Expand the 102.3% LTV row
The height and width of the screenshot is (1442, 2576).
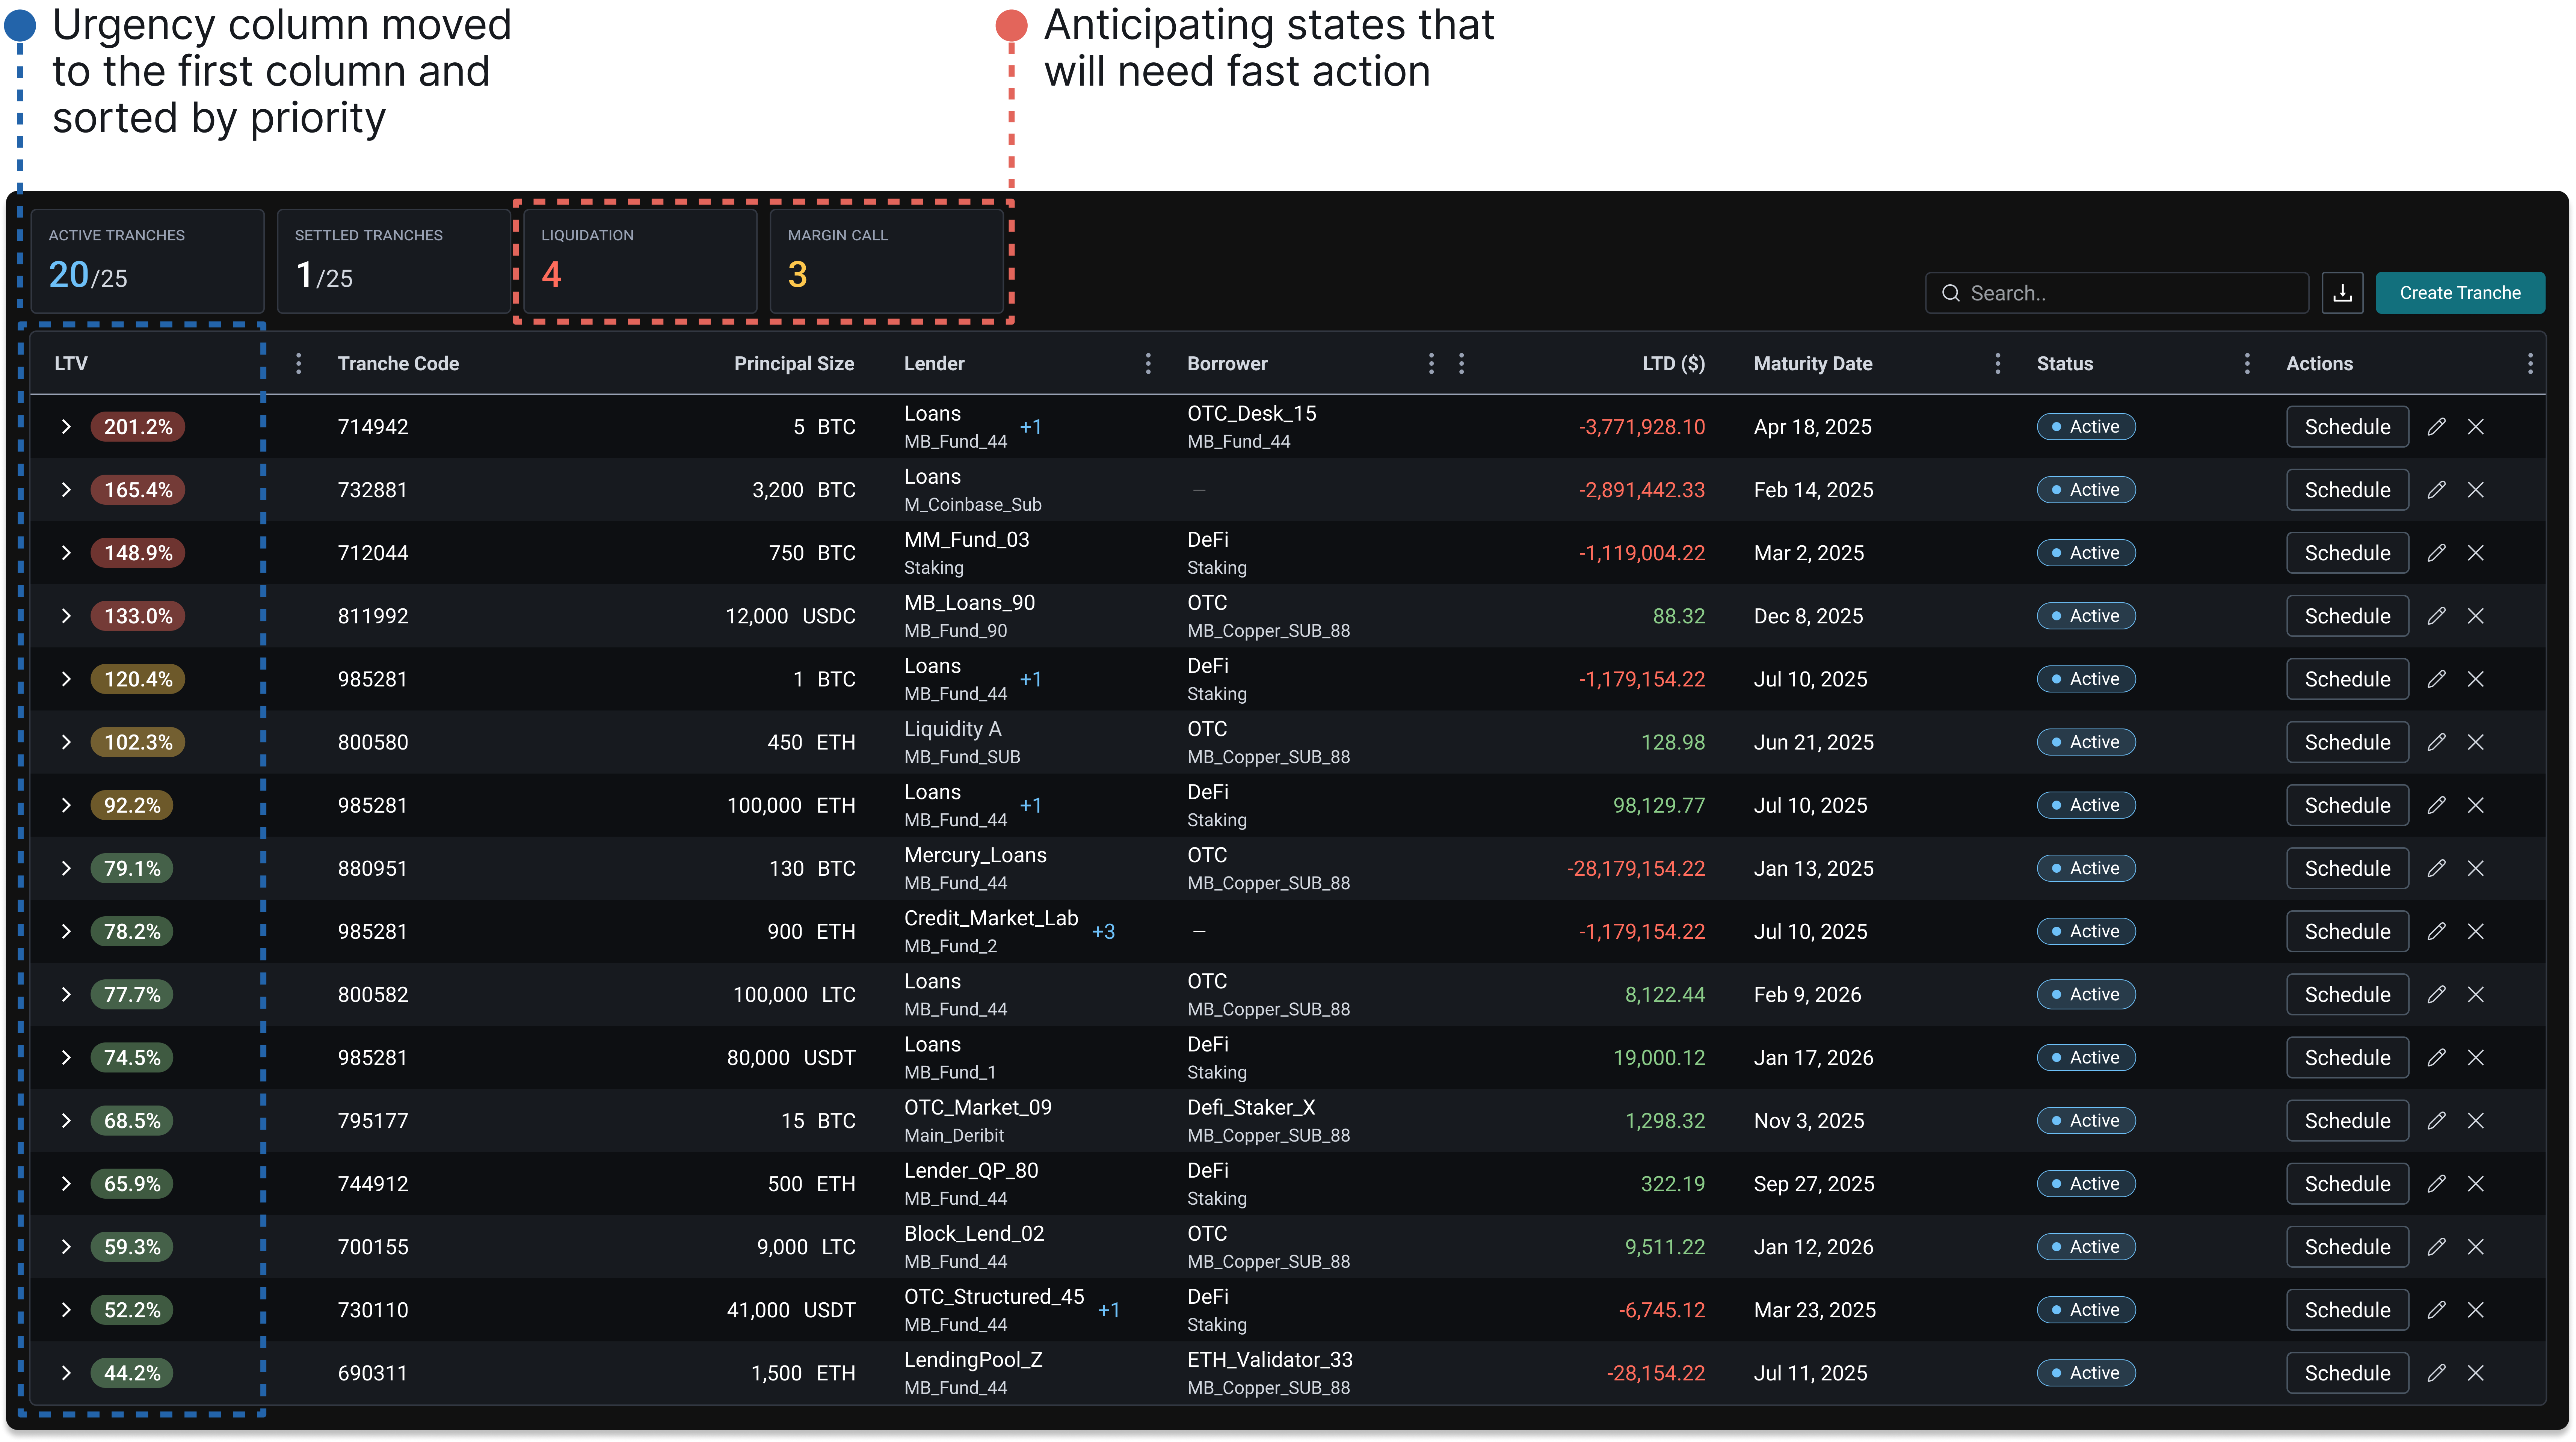click(66, 742)
